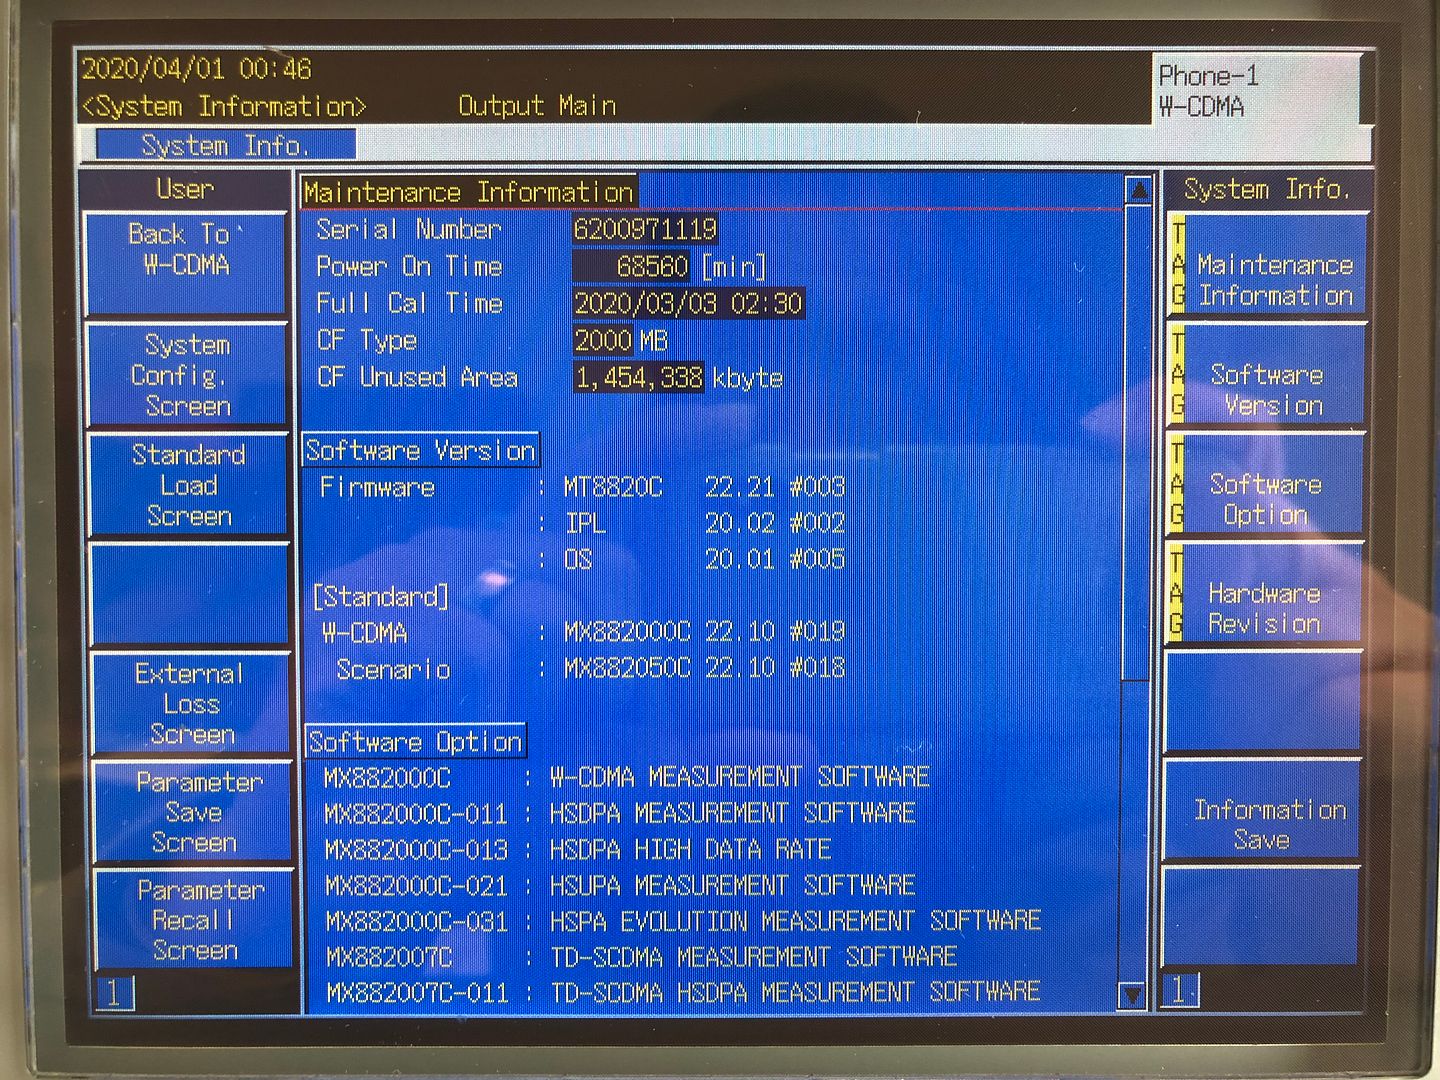Click the scroll up arrow of the information list
Viewport: 1440px width, 1080px height.
tap(1137, 190)
